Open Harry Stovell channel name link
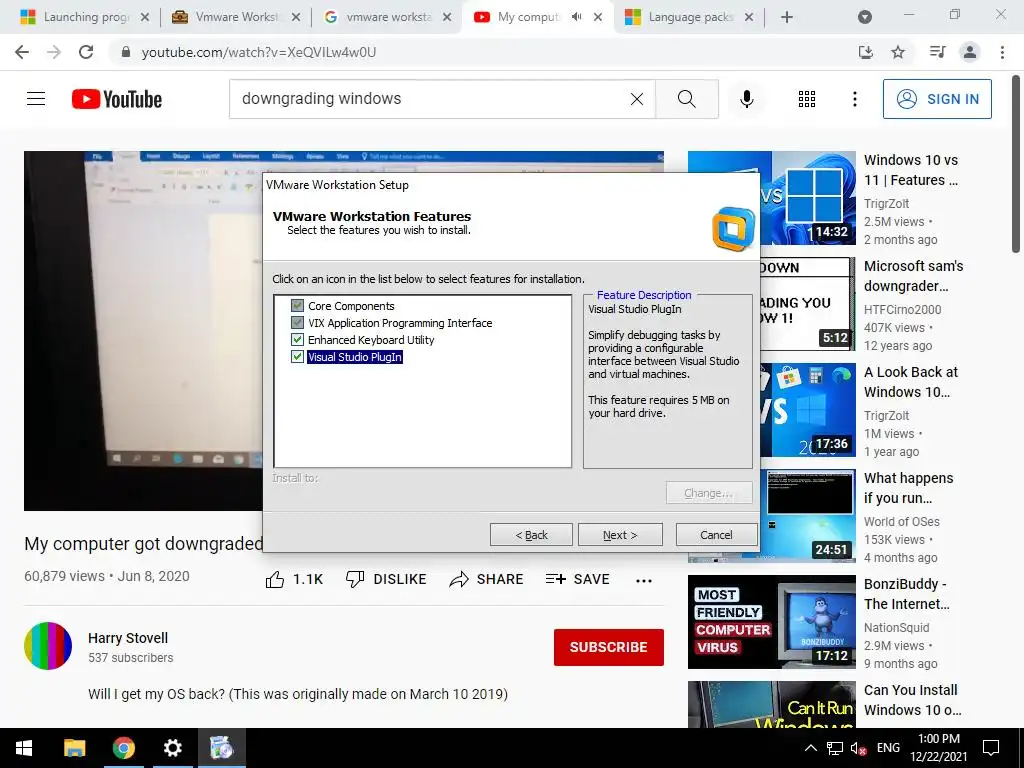Image resolution: width=1024 pixels, height=768 pixels. tap(128, 638)
